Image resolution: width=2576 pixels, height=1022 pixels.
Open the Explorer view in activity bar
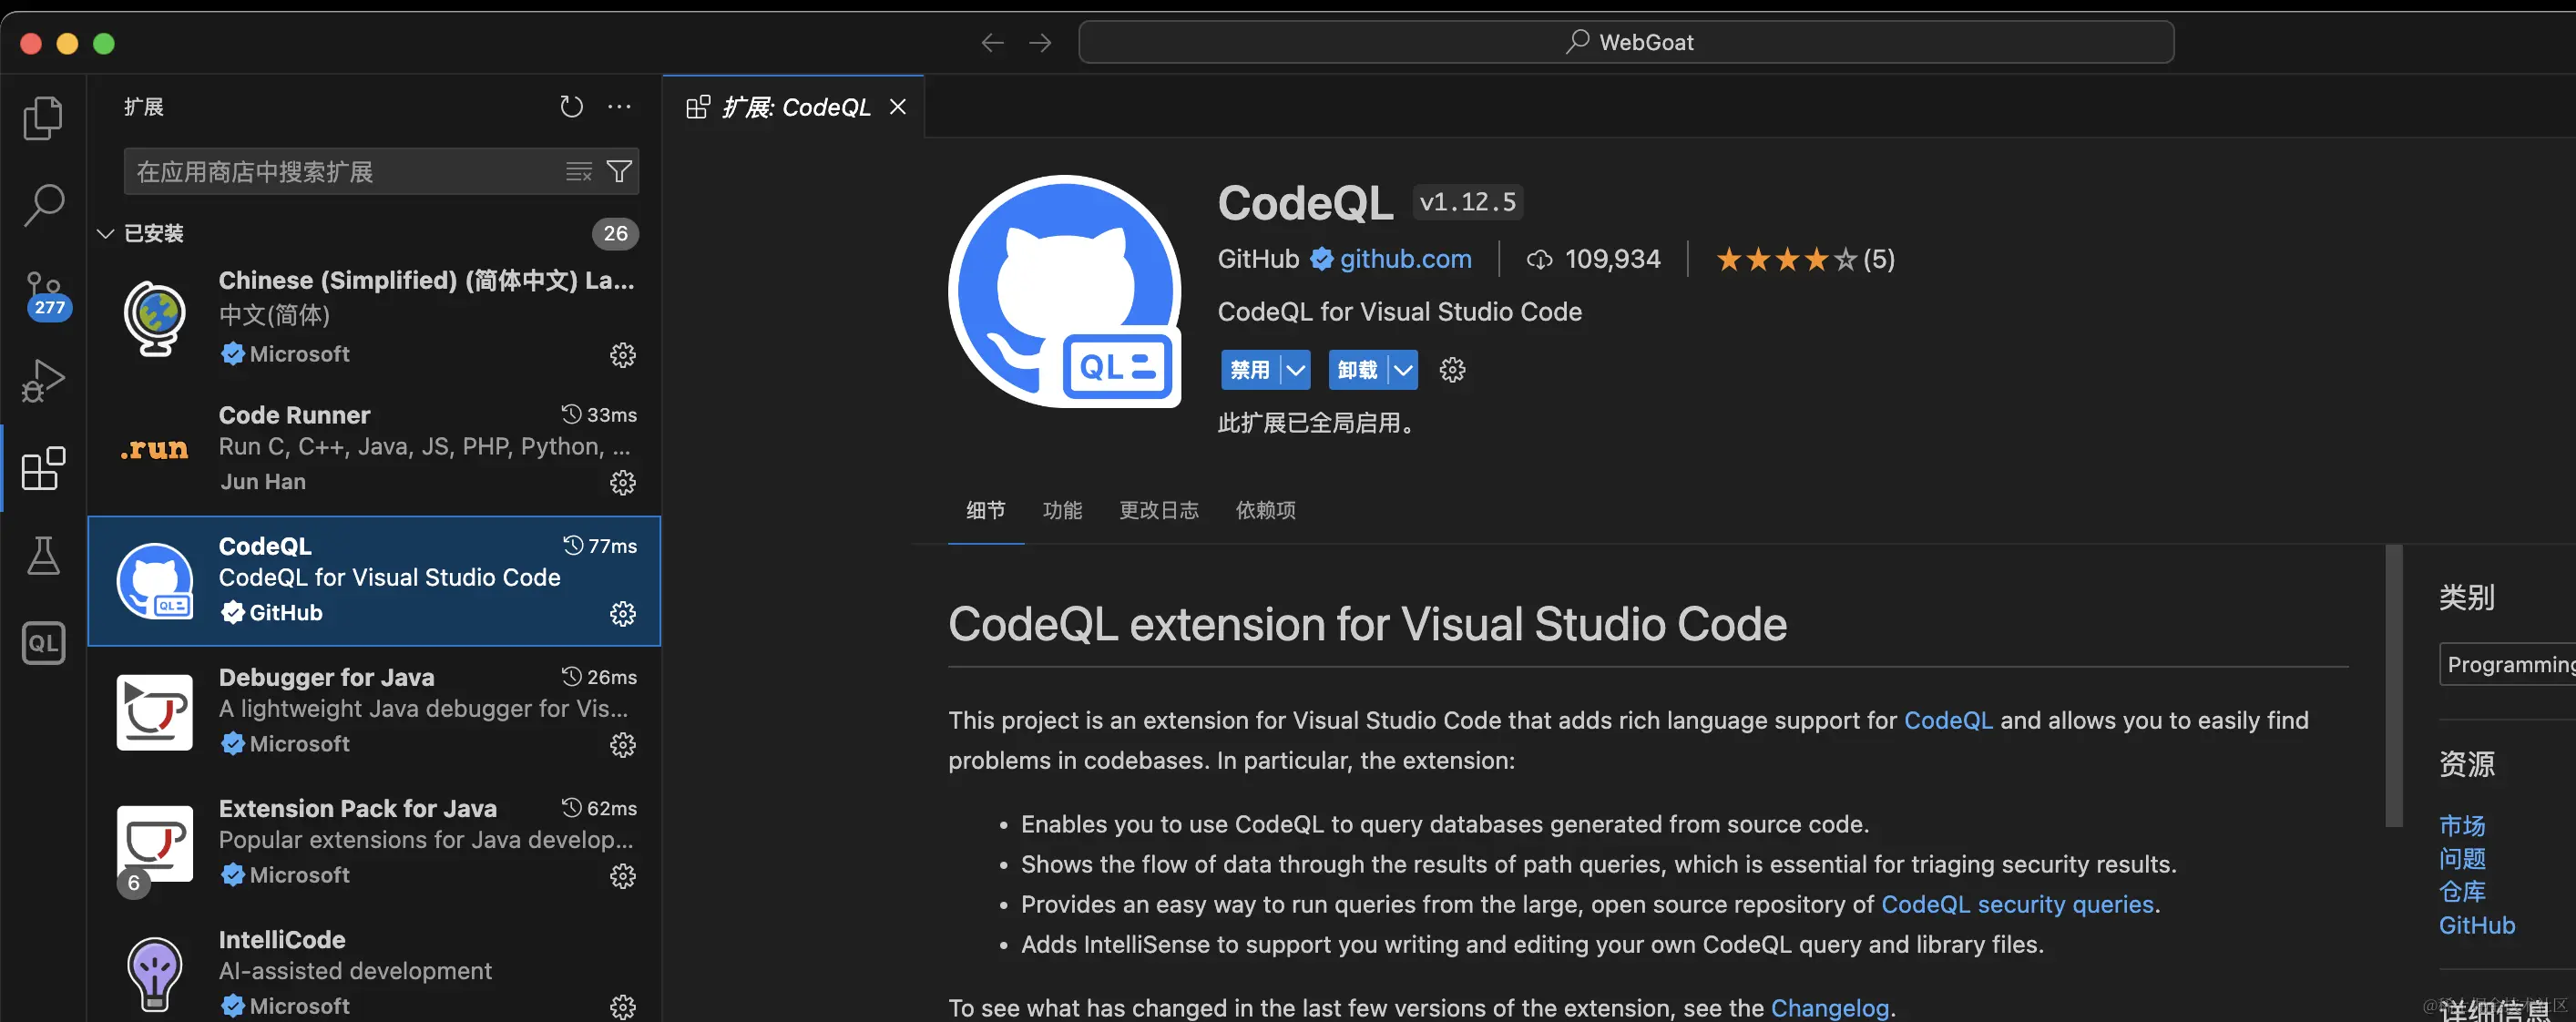43,118
